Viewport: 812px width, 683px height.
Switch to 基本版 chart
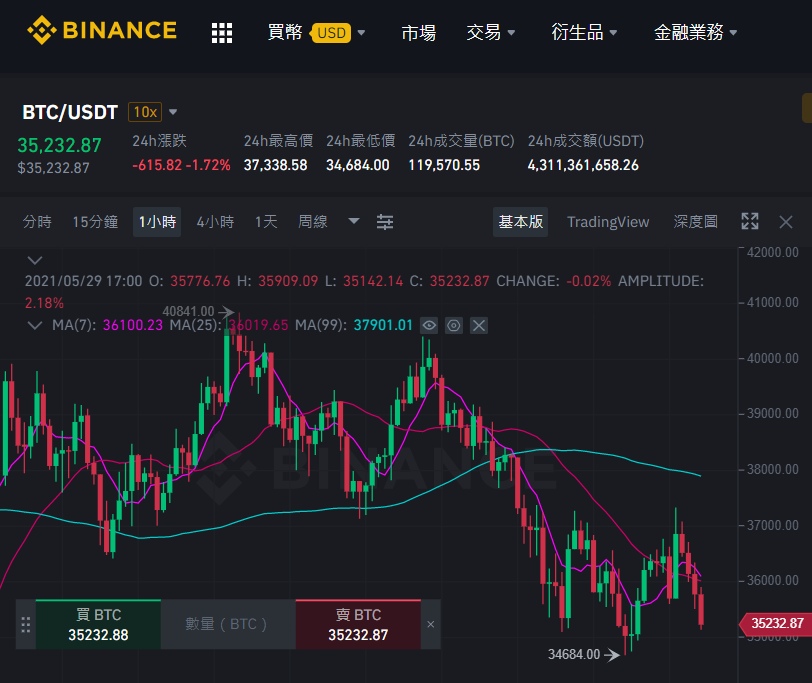[520, 222]
